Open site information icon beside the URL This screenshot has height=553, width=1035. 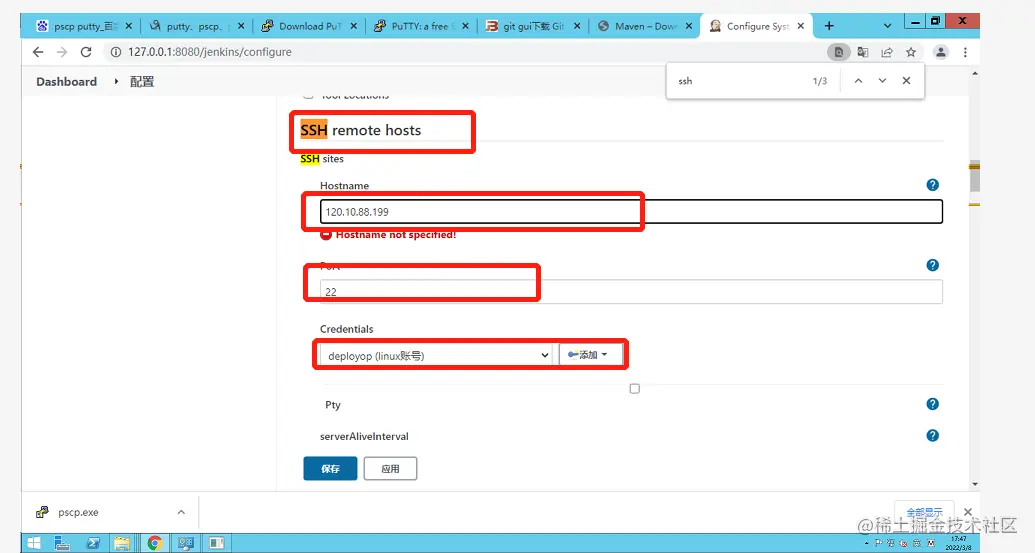coord(116,52)
